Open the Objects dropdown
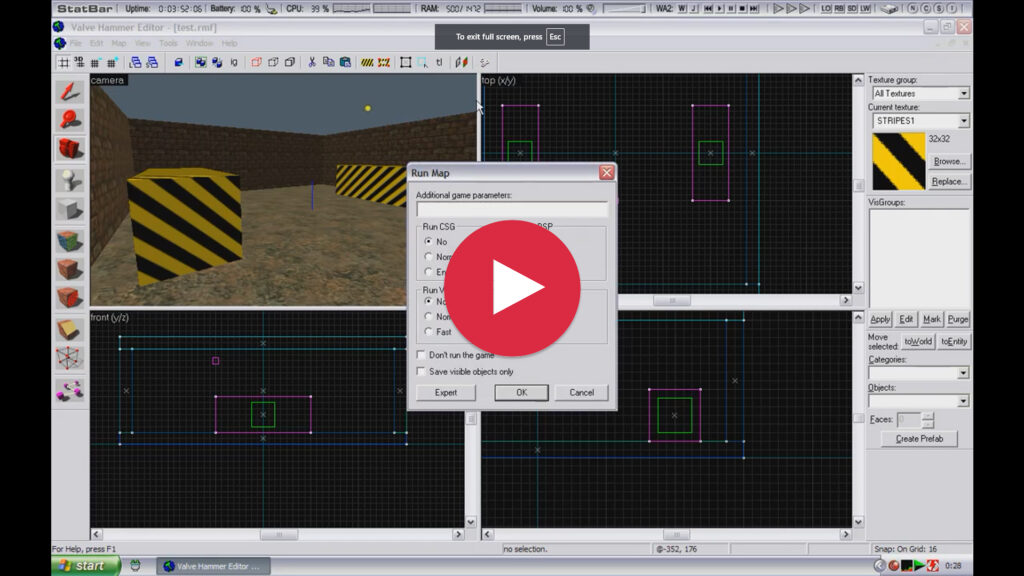Image resolution: width=1024 pixels, height=576 pixels. coord(963,401)
